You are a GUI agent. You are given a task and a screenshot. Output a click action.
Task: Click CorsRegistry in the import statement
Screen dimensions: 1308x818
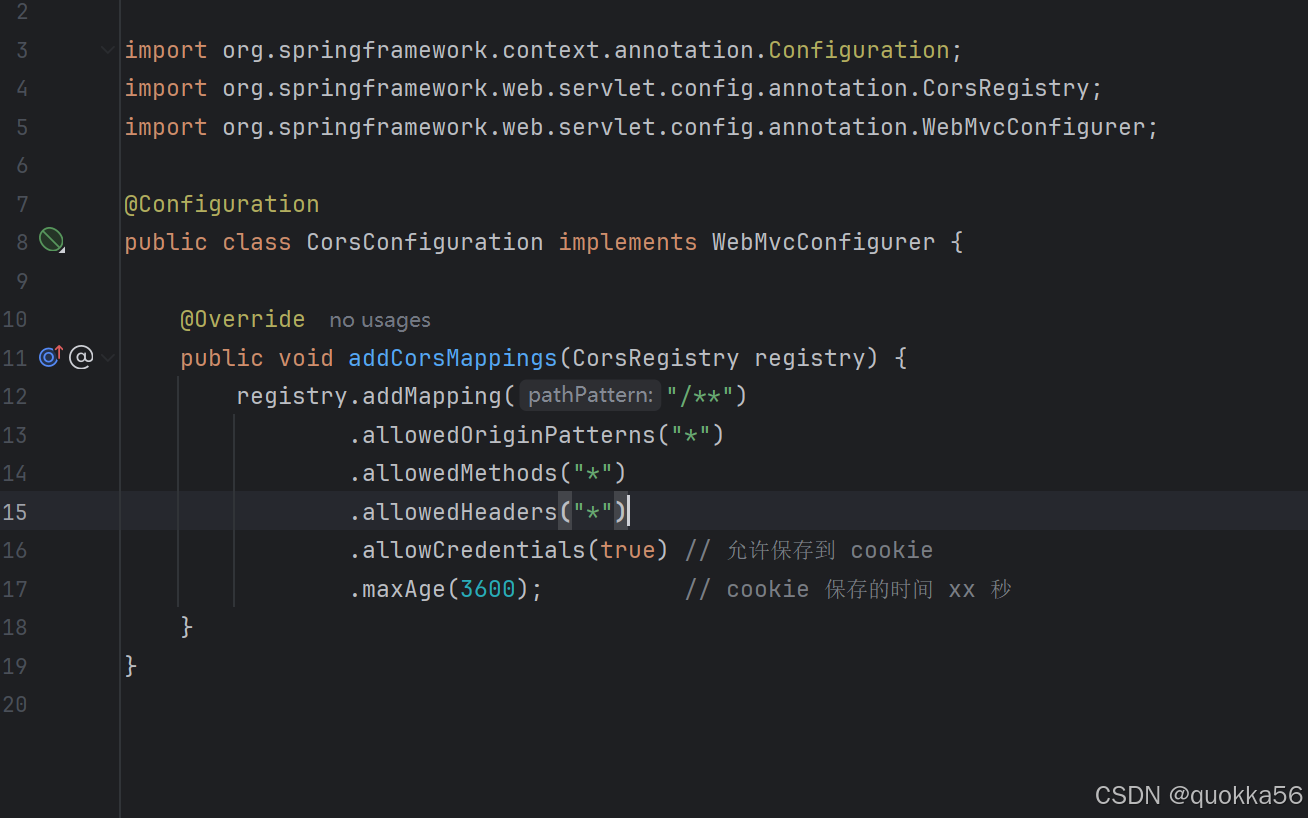click(x=1005, y=88)
